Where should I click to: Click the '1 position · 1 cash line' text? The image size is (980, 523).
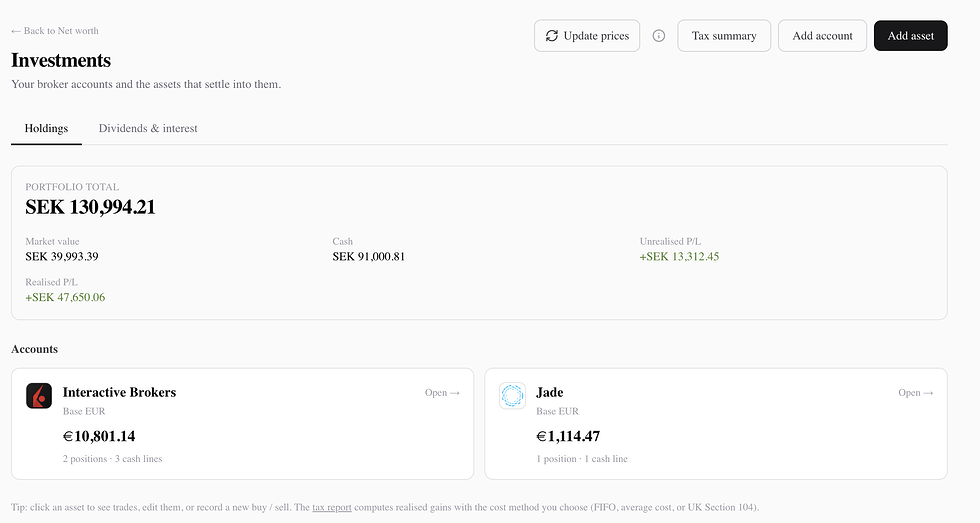point(582,459)
